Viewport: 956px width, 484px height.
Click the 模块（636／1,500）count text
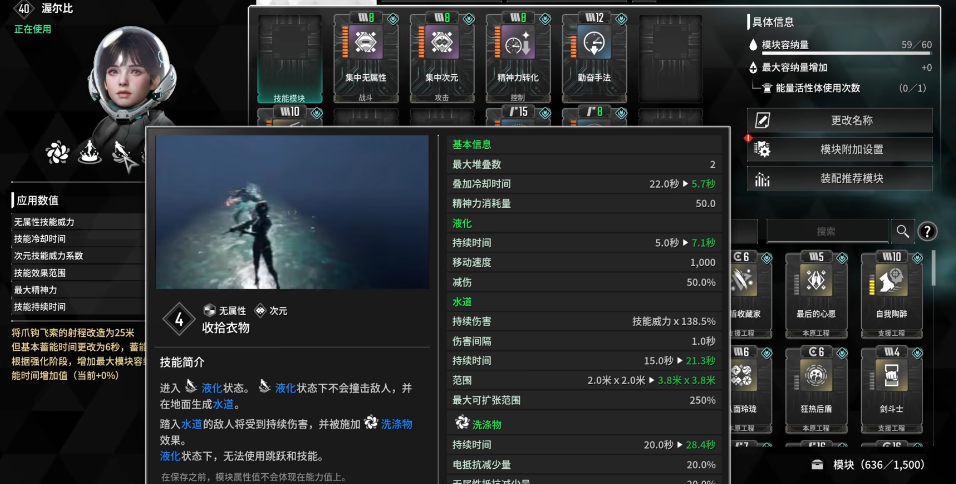point(879,464)
